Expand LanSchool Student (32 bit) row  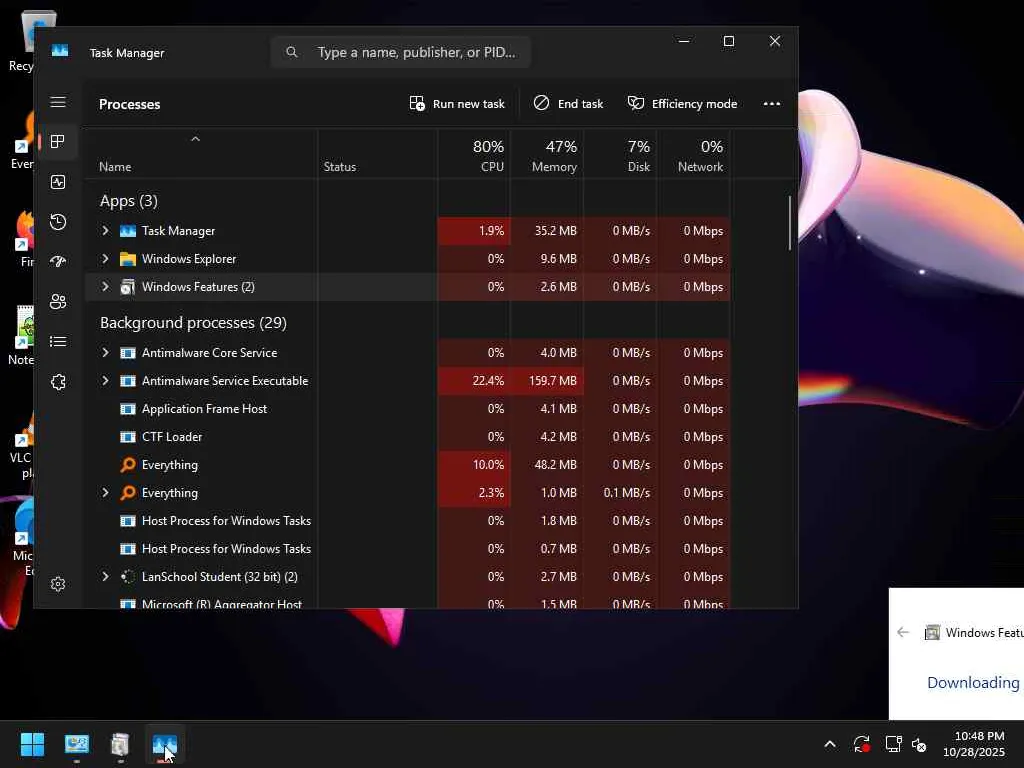tap(105, 577)
